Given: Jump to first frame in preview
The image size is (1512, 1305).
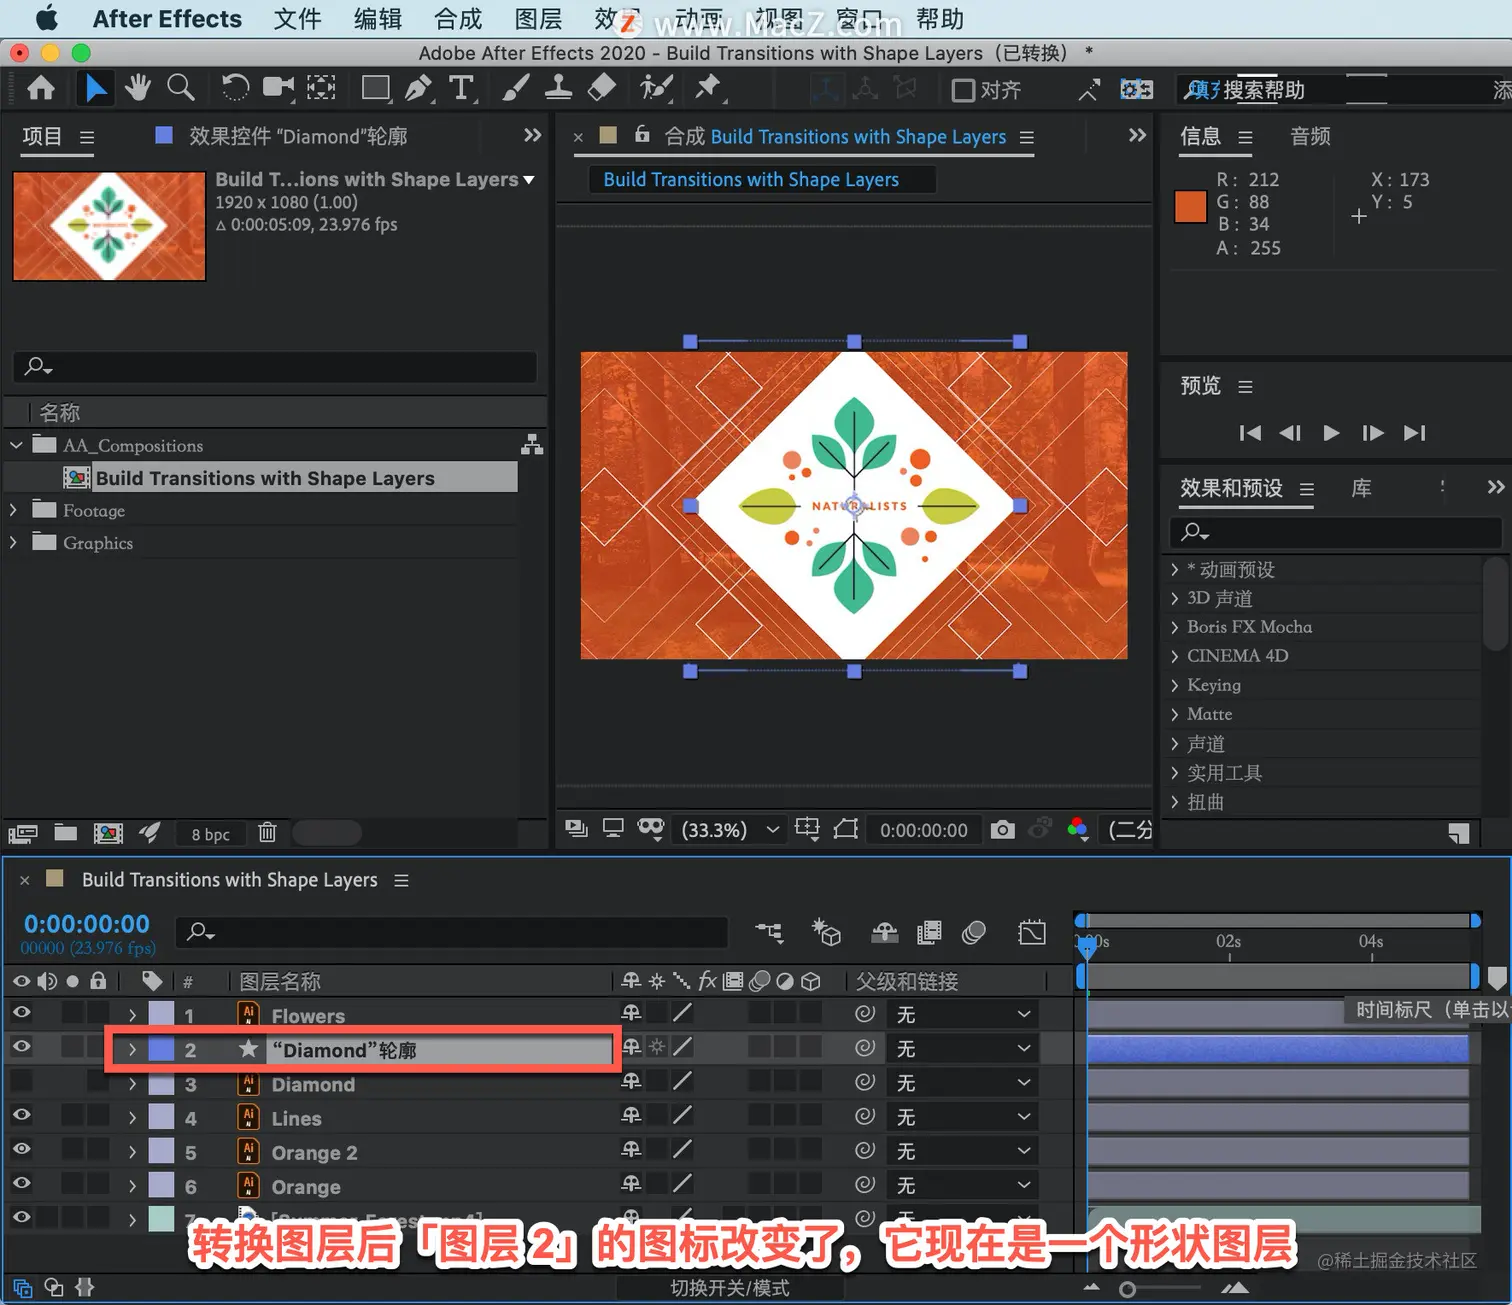Looking at the screenshot, I should point(1250,433).
